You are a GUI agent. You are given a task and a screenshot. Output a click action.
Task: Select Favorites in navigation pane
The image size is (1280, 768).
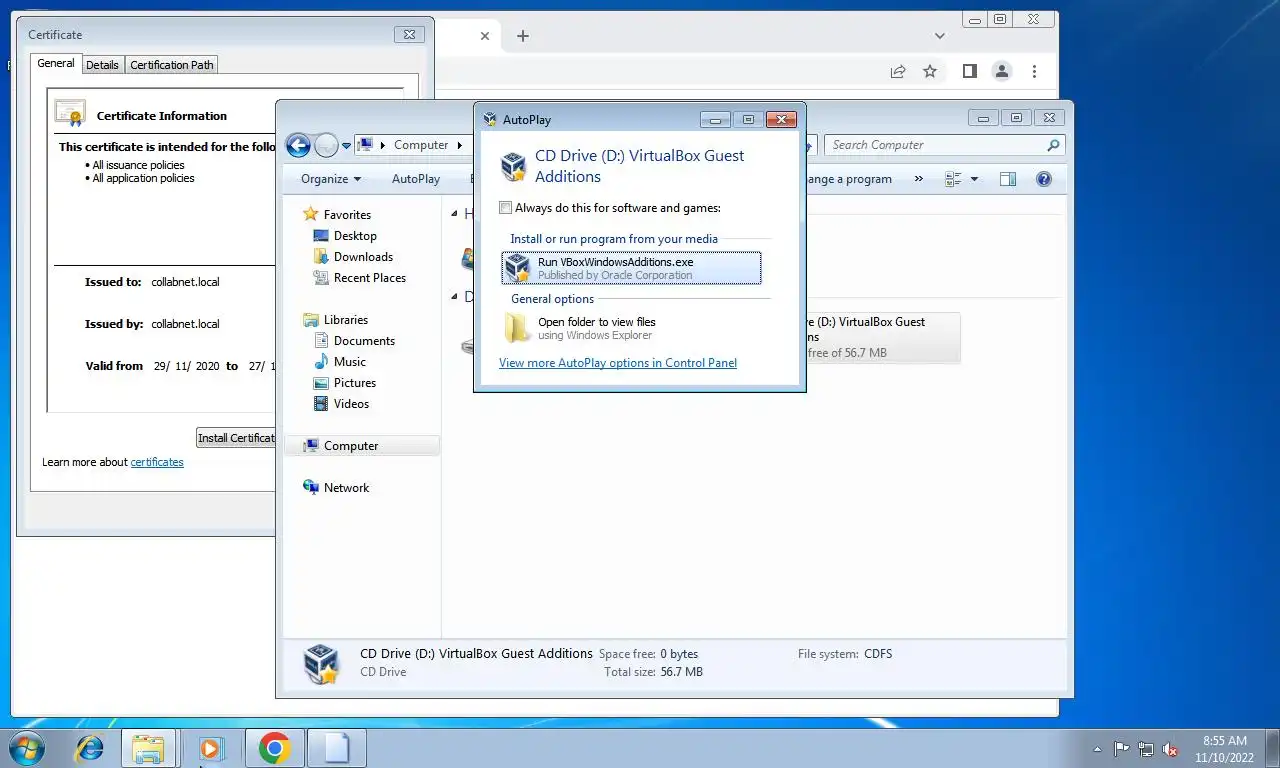(x=347, y=215)
